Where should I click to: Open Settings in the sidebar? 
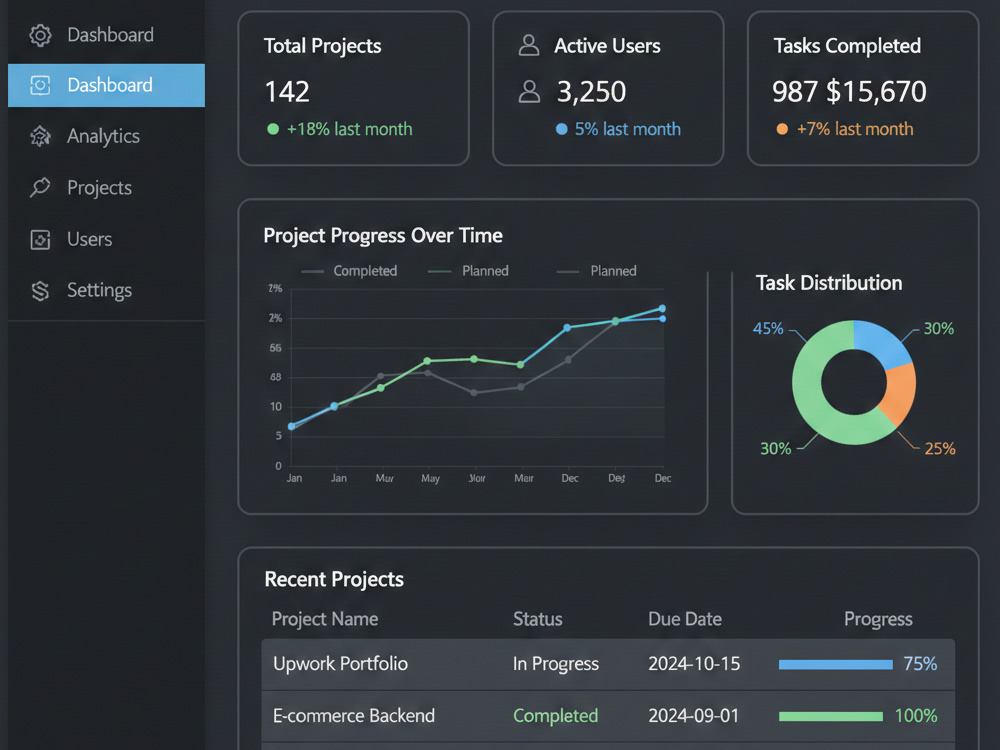click(107, 291)
